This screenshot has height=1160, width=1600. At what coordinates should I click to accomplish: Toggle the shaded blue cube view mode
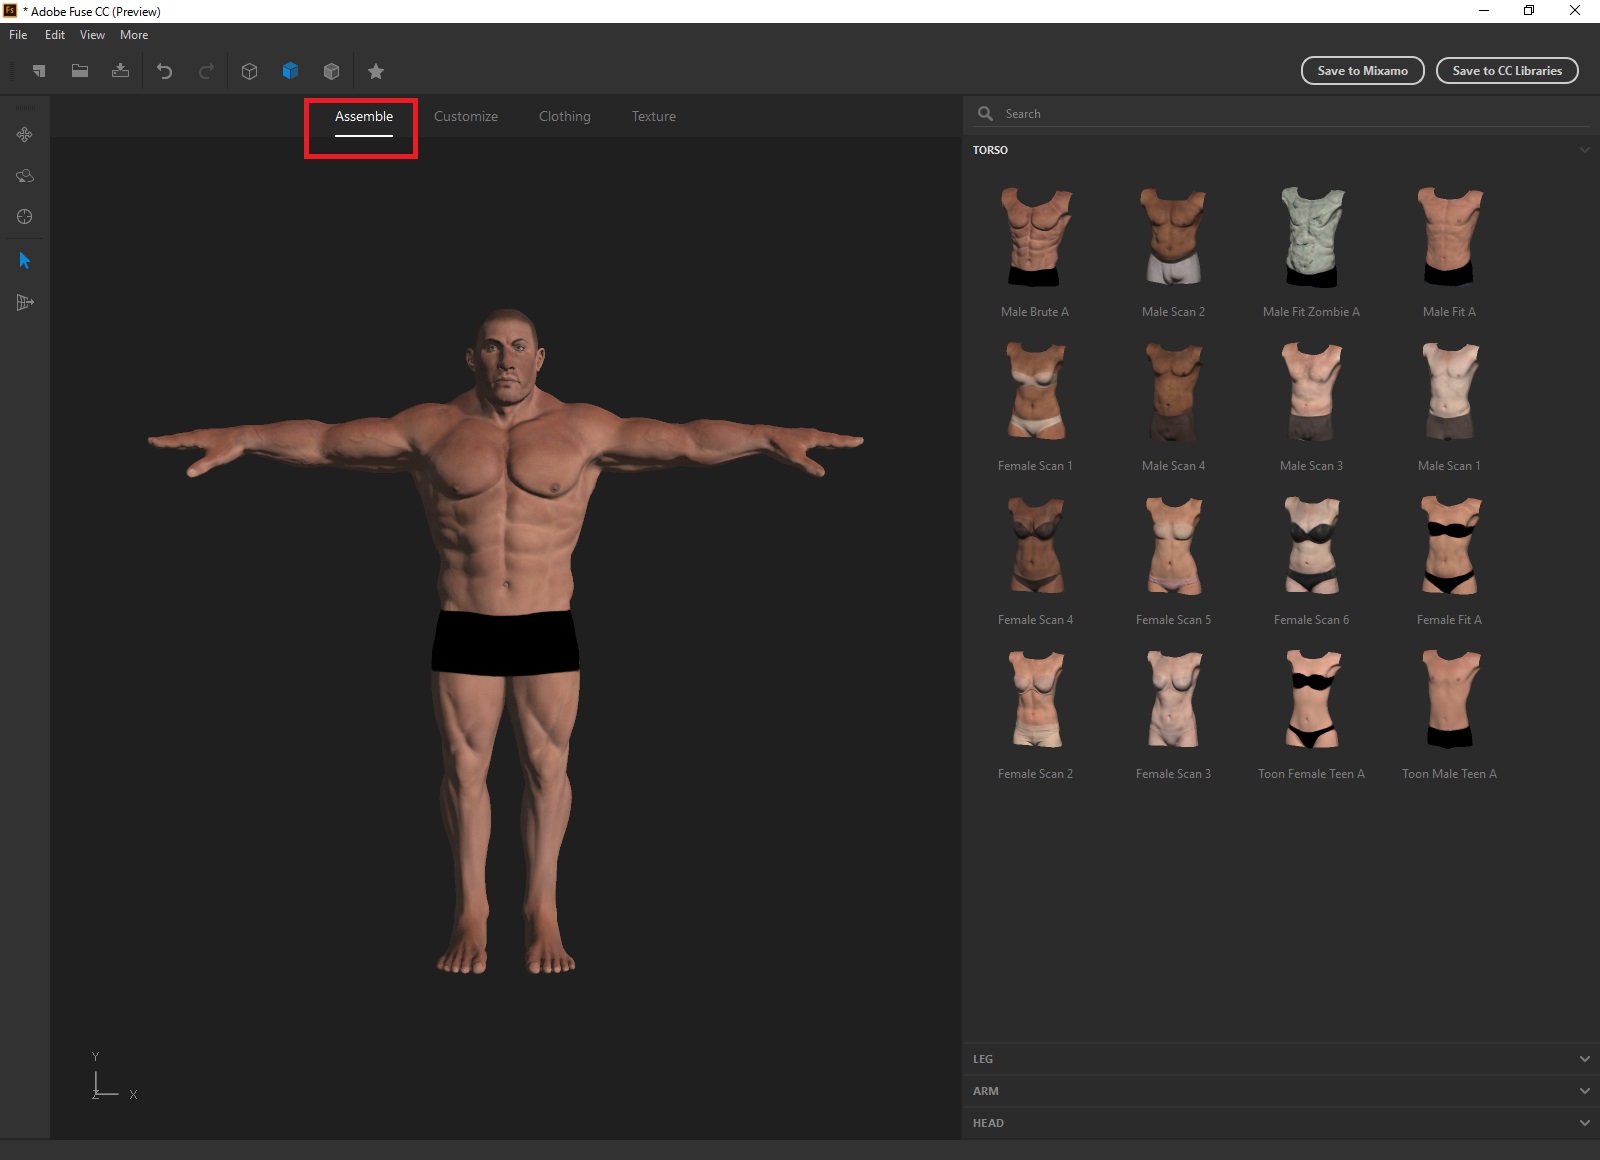(x=291, y=71)
